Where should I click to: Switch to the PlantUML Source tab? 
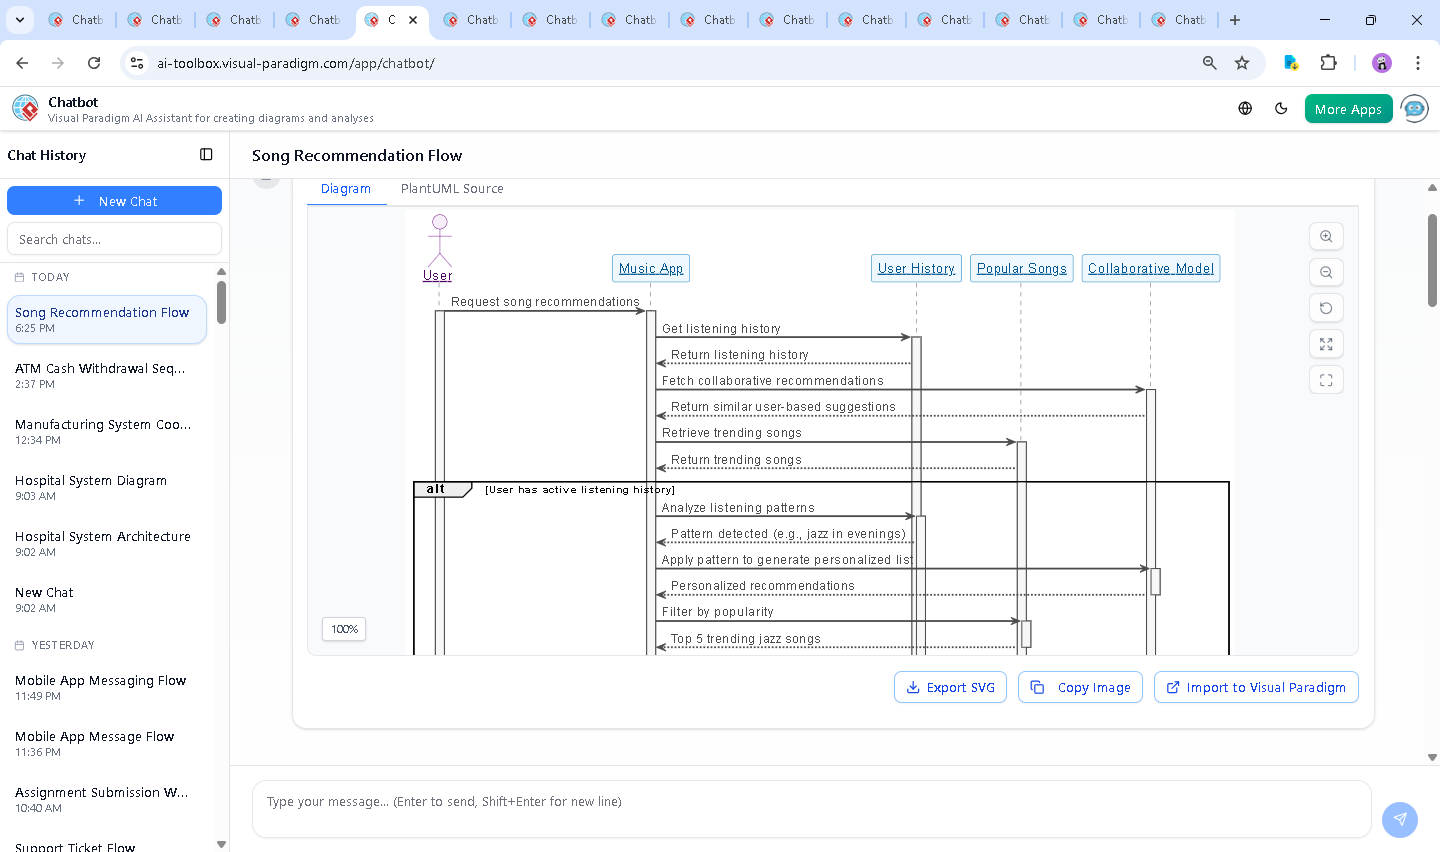pos(452,188)
